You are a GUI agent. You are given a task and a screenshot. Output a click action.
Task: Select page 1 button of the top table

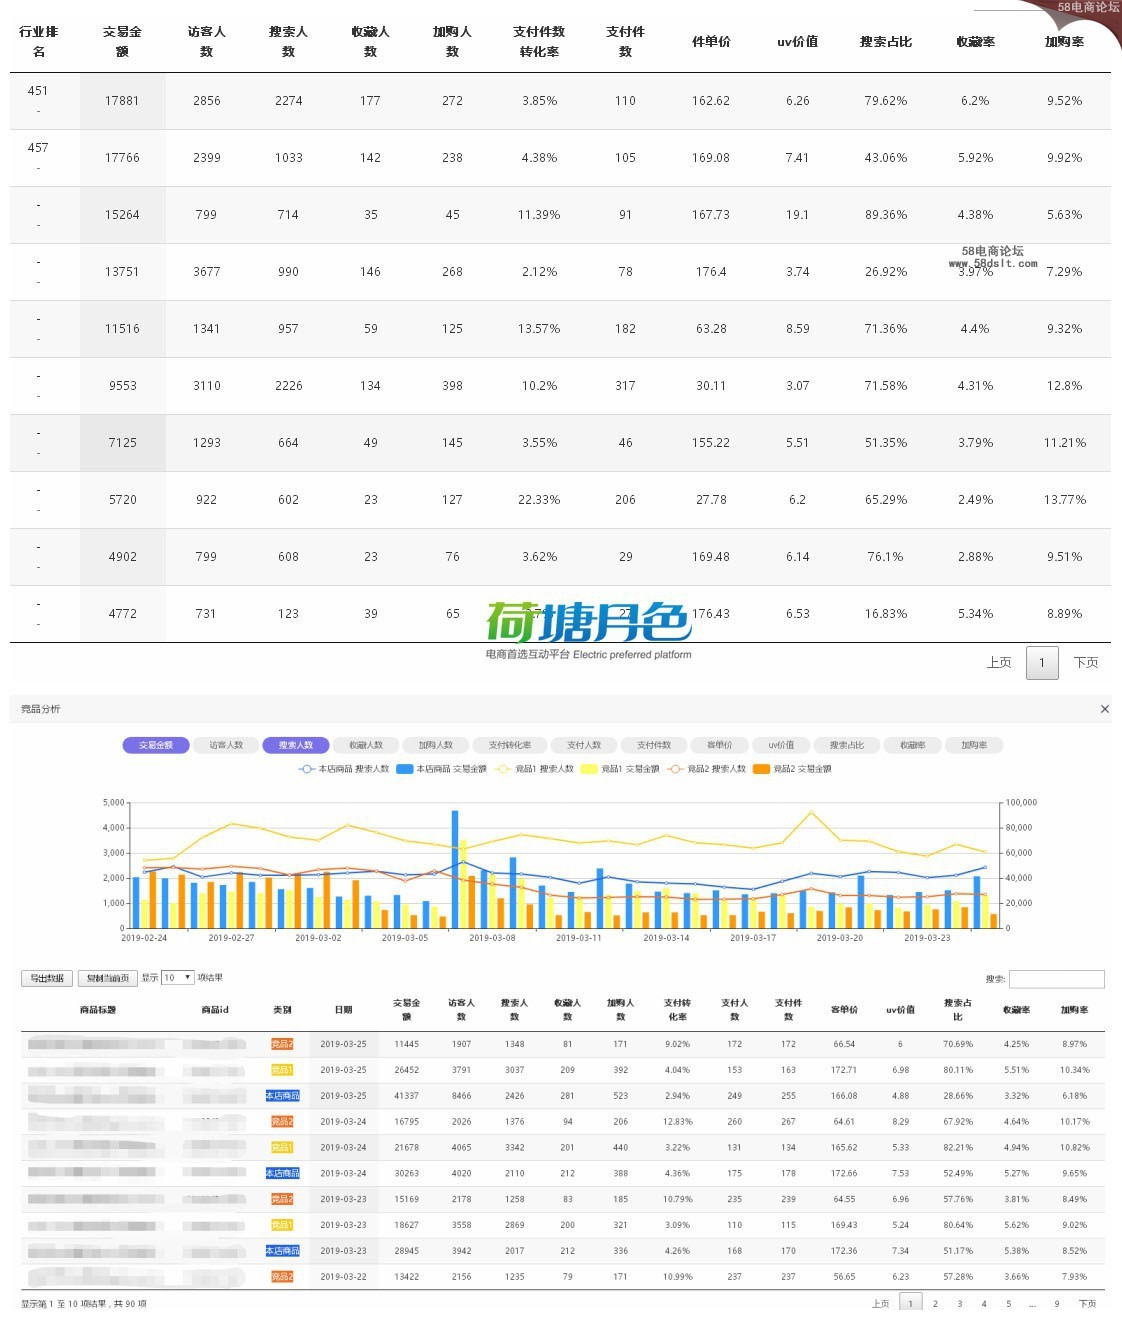point(1042,663)
